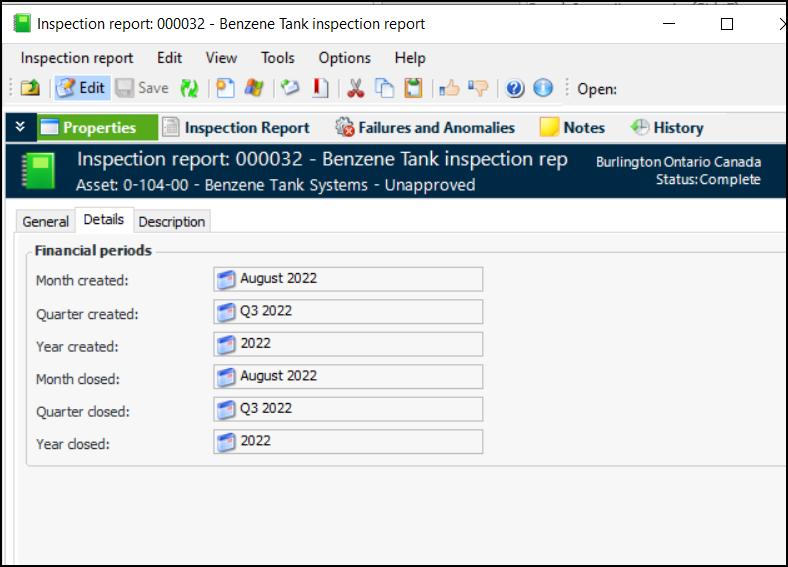Click the Quarter closed field

pos(348,409)
